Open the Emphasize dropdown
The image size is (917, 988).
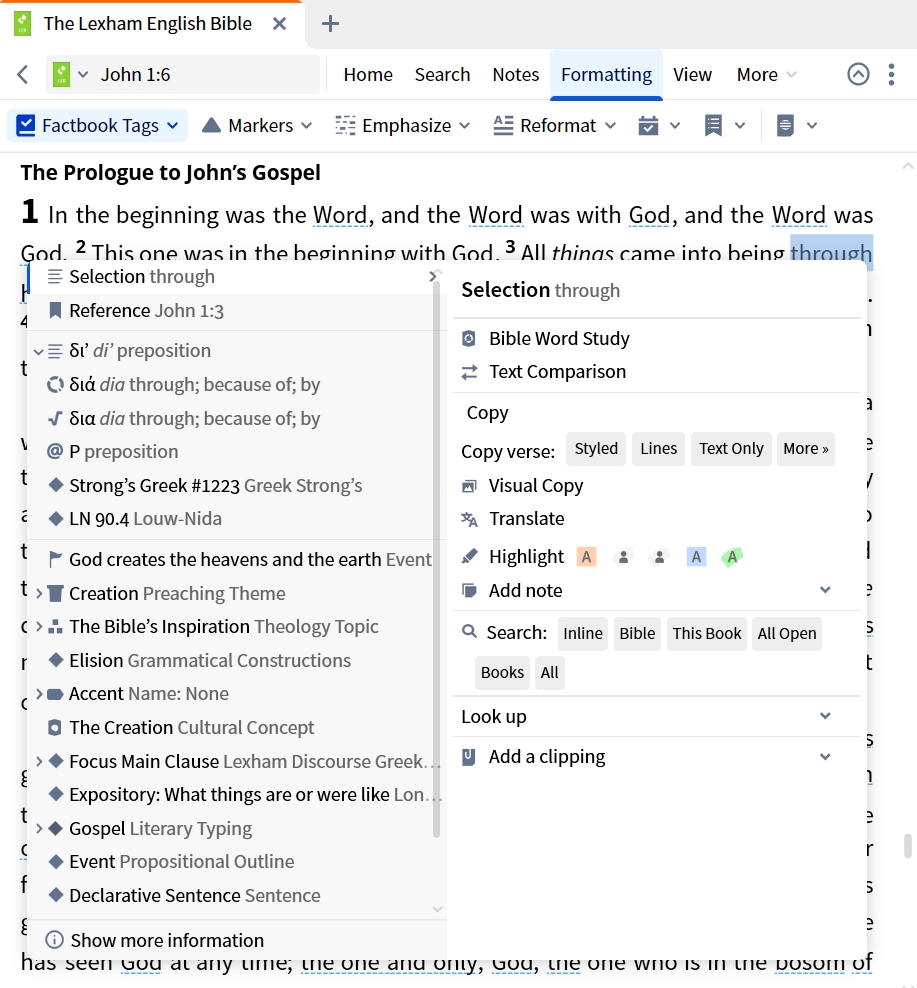[403, 125]
